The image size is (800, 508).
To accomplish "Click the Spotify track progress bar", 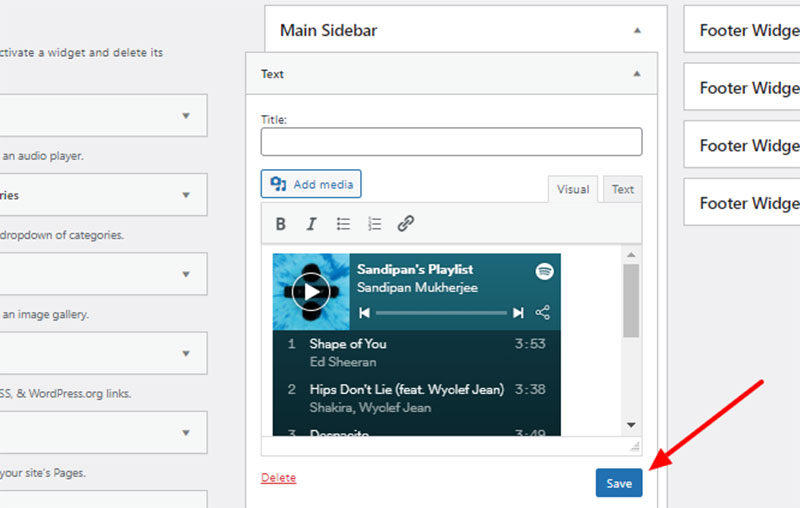I will coord(441,313).
